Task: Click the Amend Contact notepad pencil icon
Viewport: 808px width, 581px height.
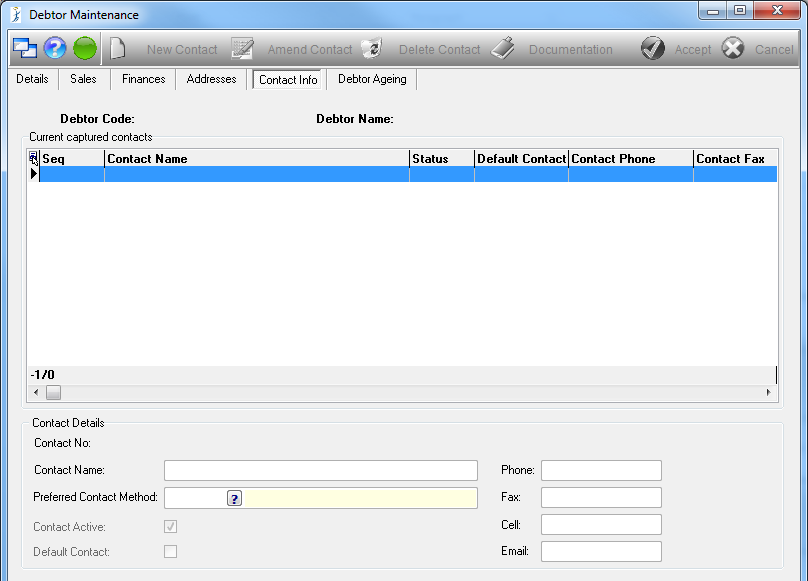Action: coord(242,48)
